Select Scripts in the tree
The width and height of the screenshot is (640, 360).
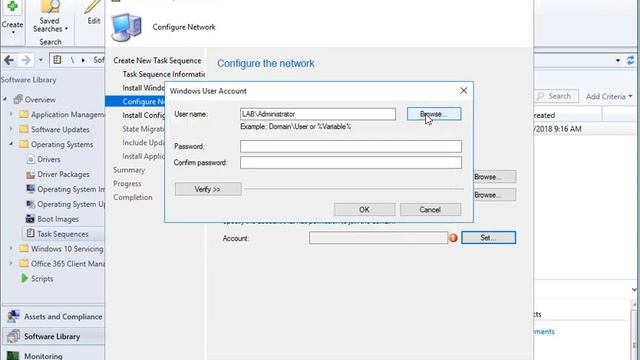[x=42, y=279]
